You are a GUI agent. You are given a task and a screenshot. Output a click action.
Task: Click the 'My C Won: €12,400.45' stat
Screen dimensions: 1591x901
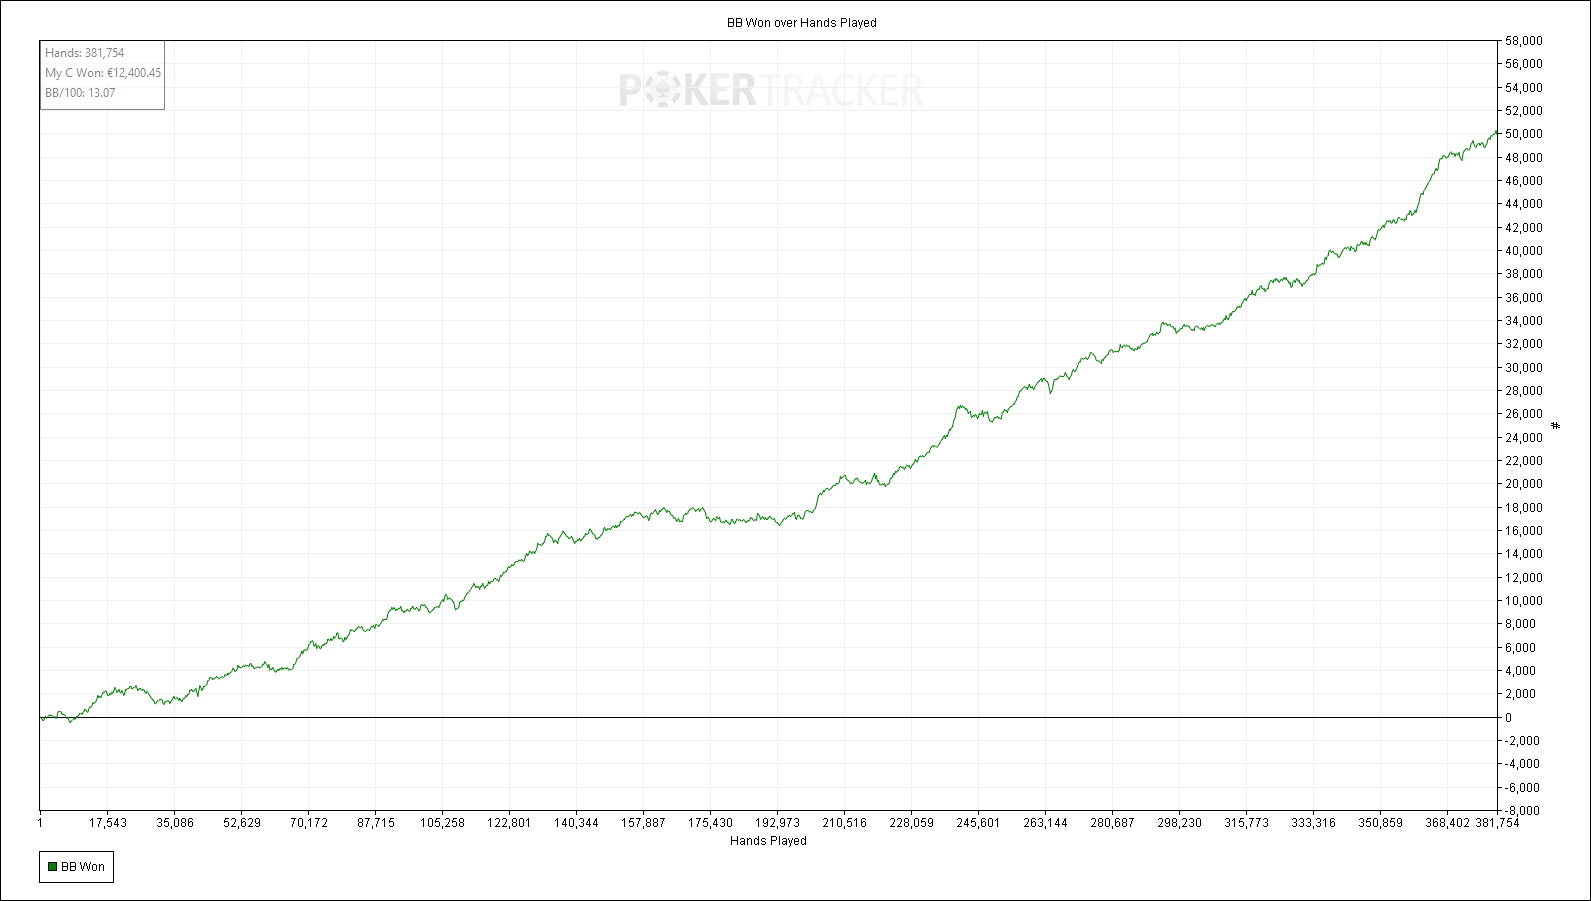103,73
